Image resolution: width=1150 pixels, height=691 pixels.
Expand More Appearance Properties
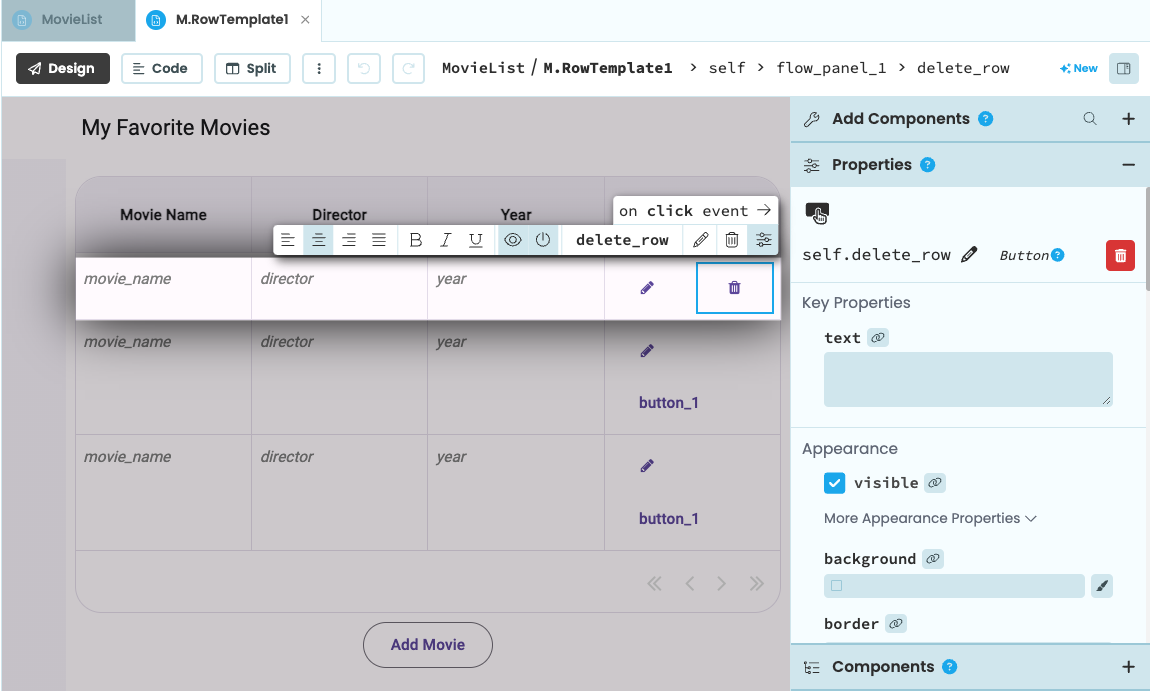tap(929, 518)
